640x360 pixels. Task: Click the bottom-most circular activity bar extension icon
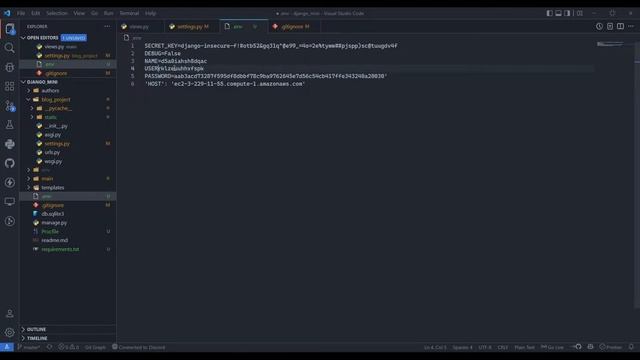tap(10, 221)
